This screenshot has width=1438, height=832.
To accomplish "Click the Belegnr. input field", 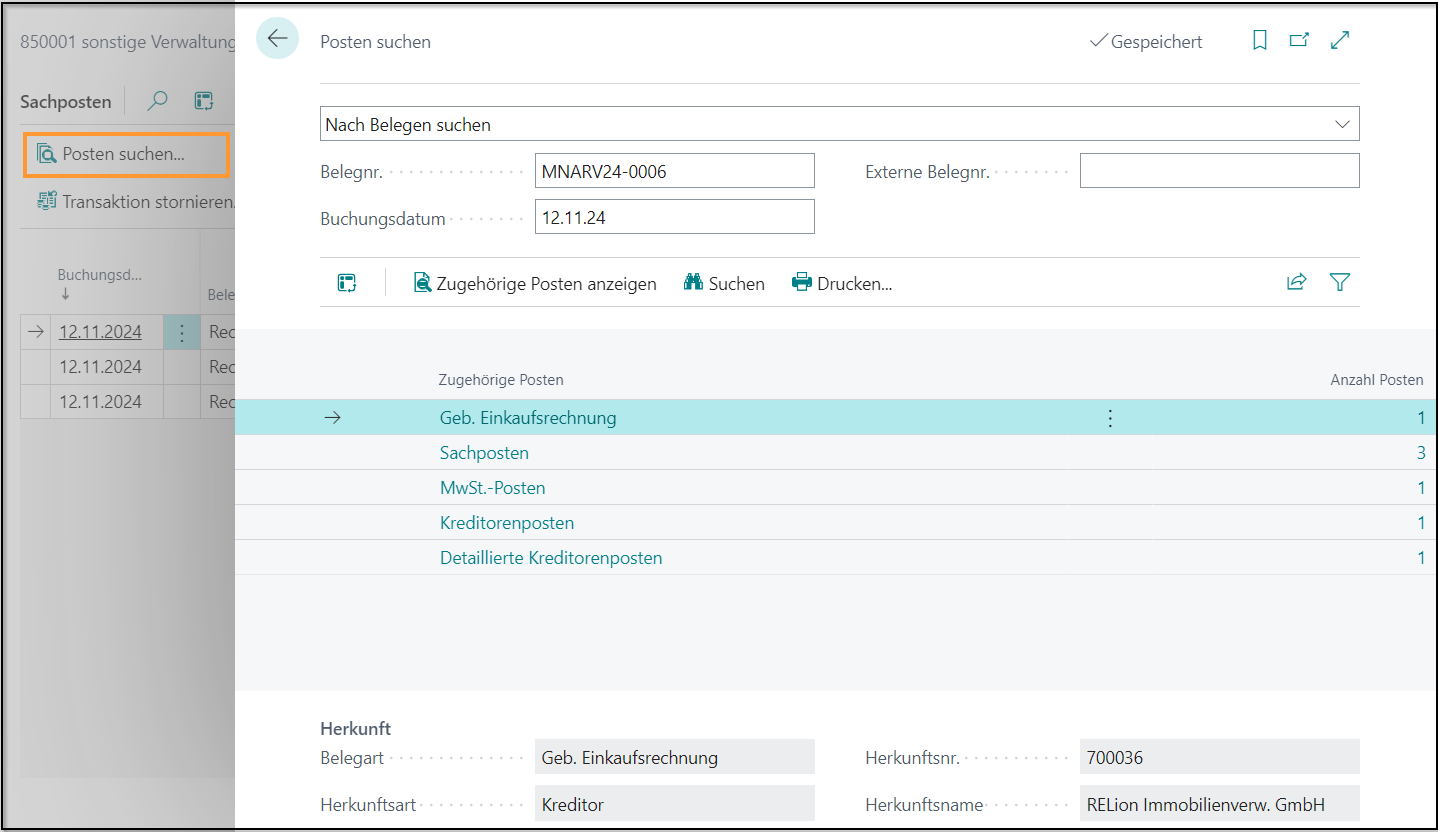I will (674, 171).
